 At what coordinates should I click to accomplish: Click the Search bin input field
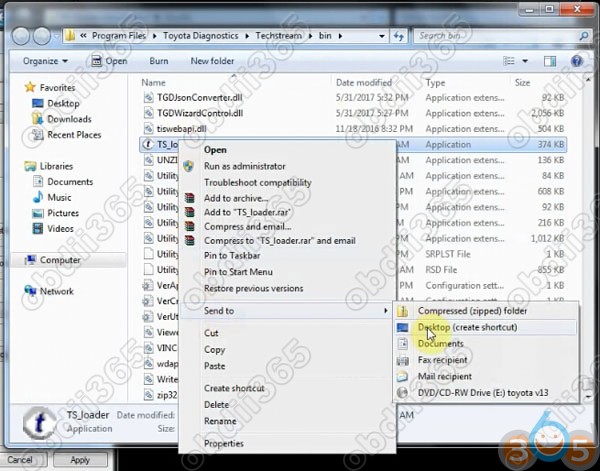pyautogui.click(x=497, y=36)
